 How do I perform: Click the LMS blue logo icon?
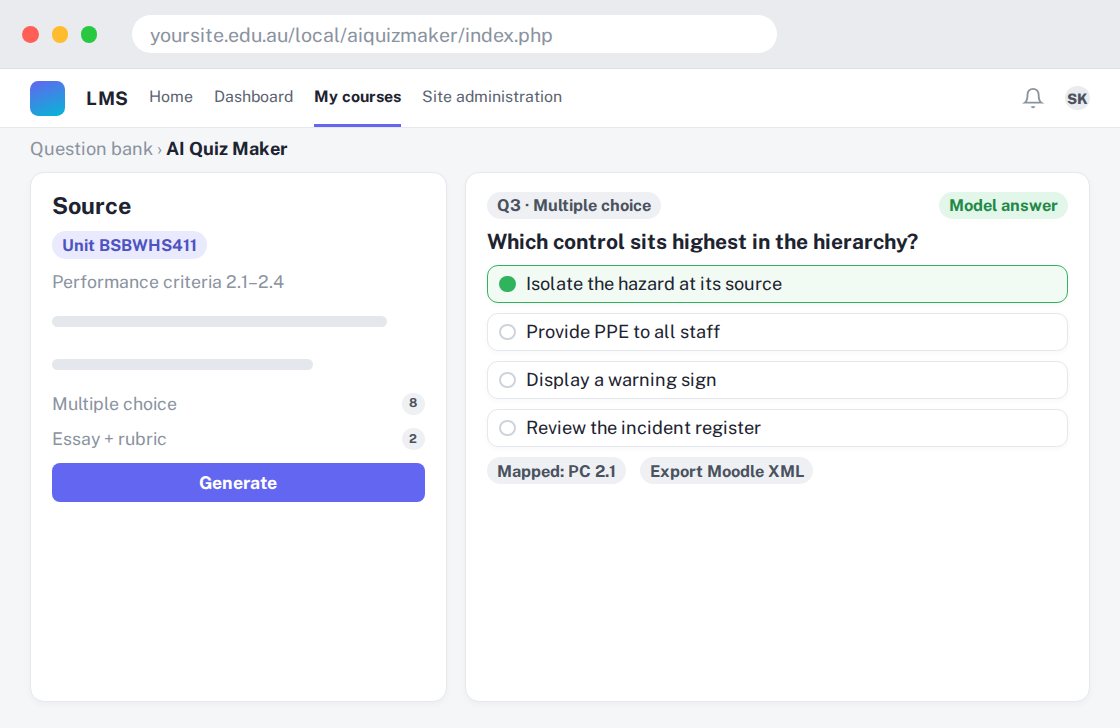coord(47,98)
